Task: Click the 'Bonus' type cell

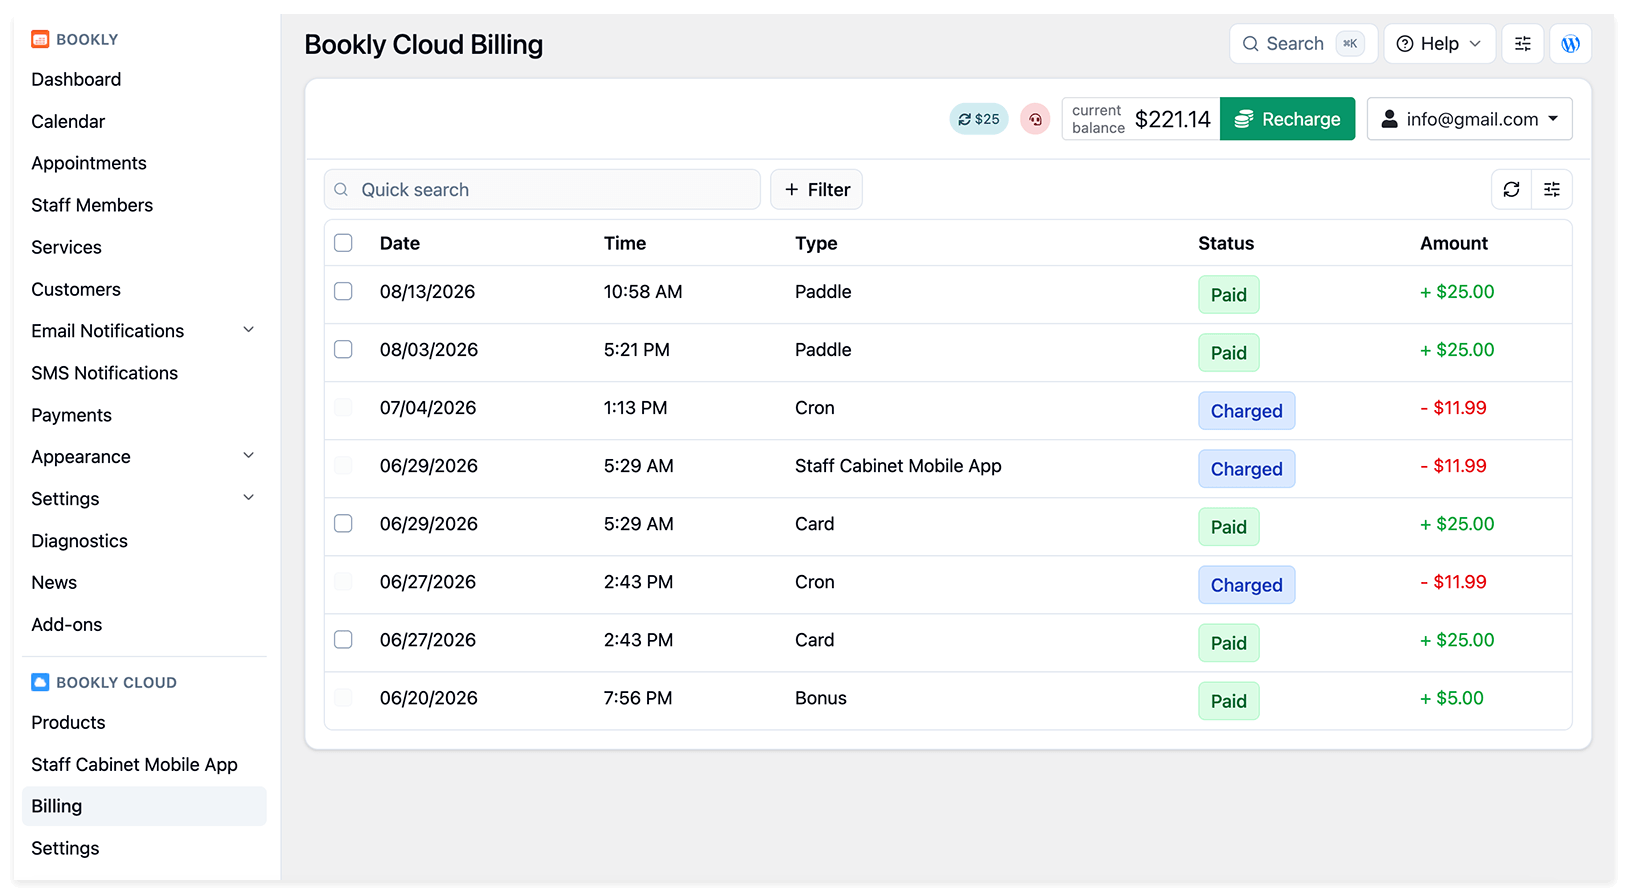Action: pyautogui.click(x=821, y=698)
